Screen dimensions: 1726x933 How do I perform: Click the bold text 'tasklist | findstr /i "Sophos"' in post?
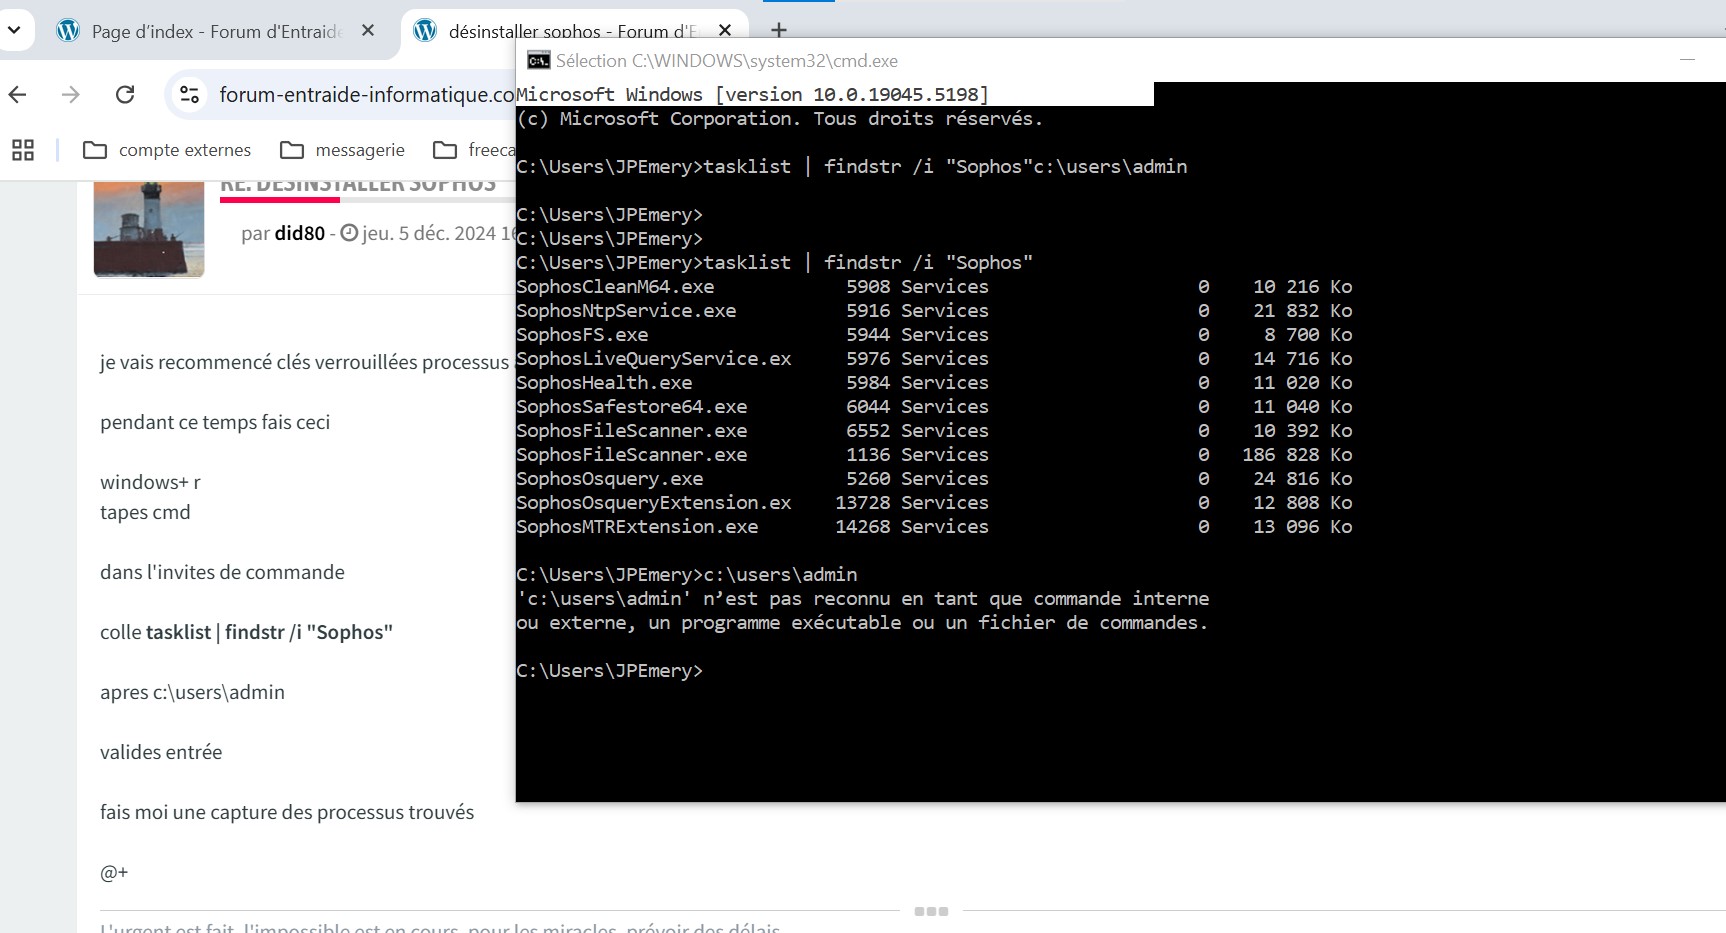click(x=269, y=632)
